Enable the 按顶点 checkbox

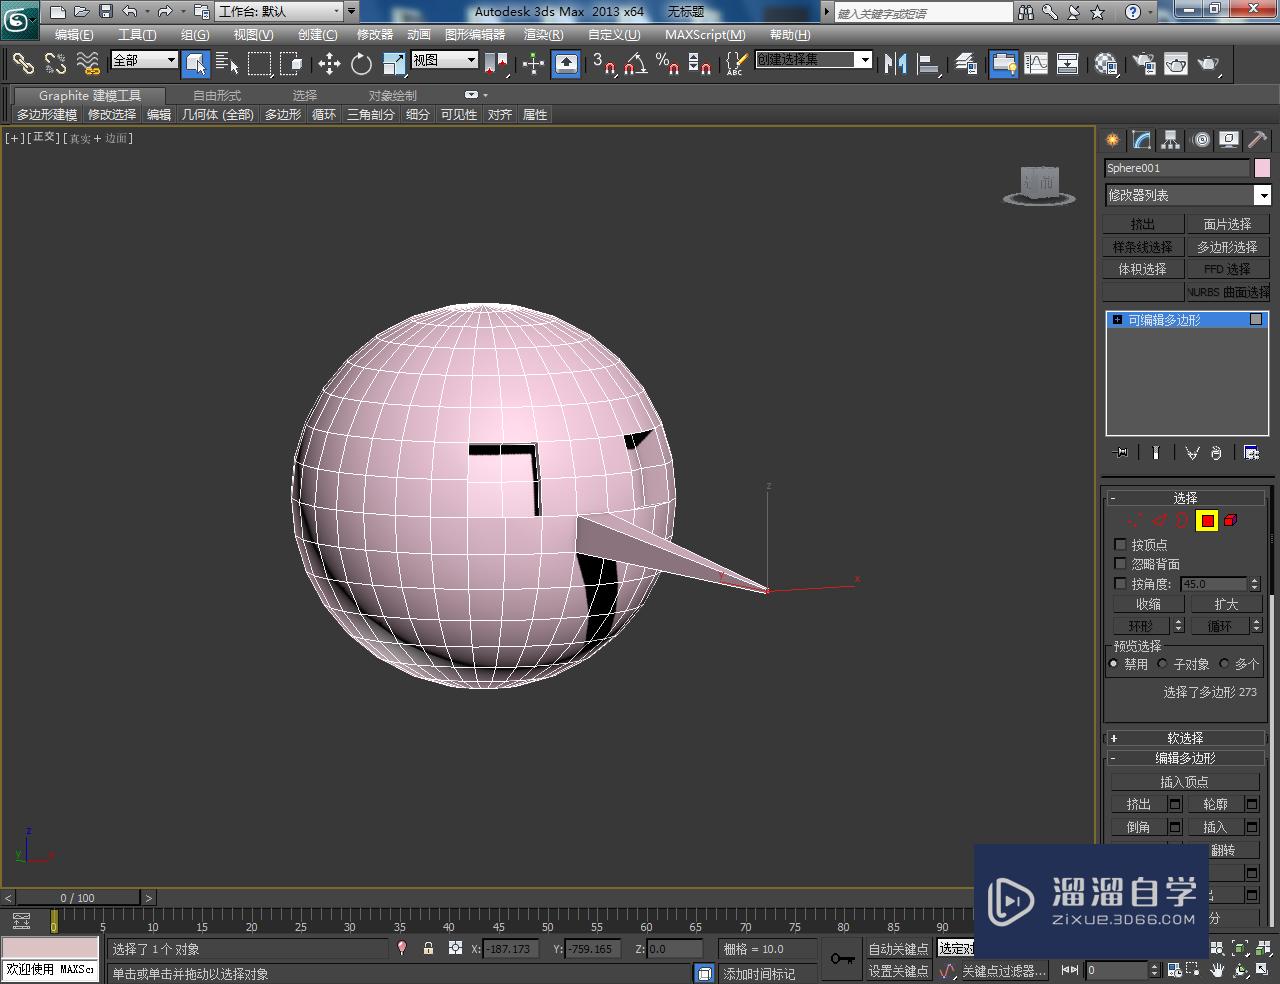coord(1120,545)
